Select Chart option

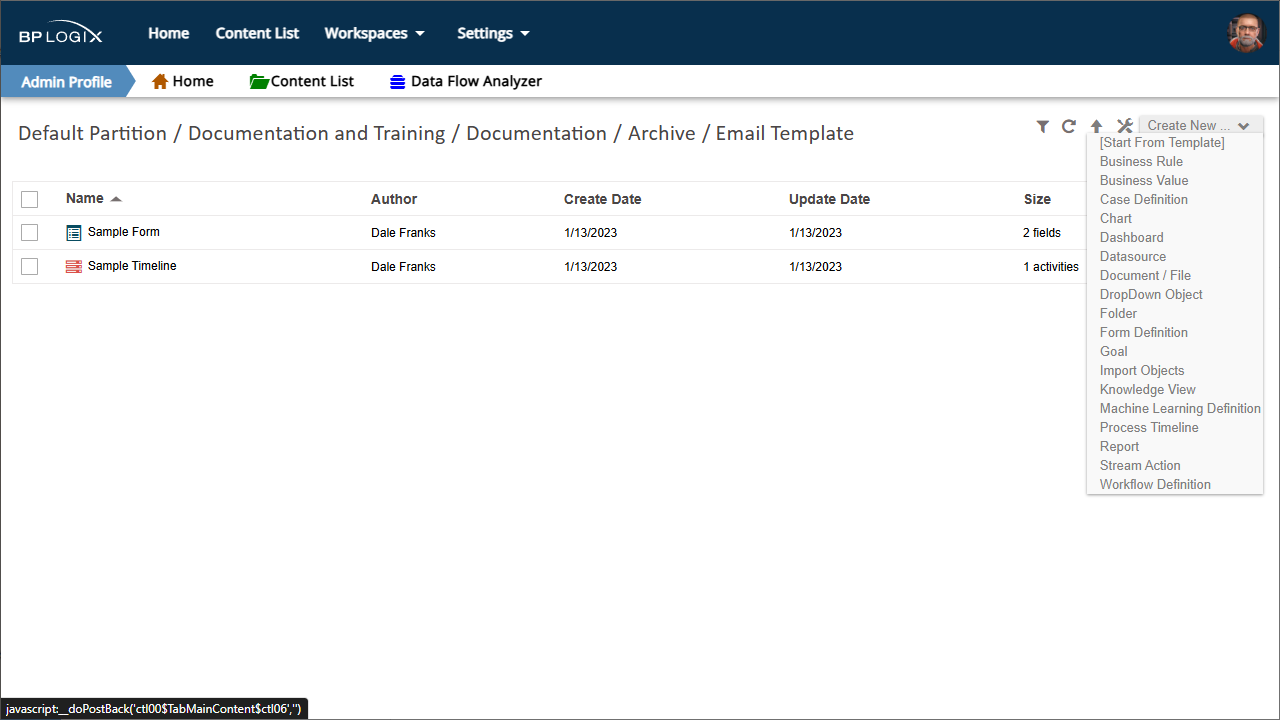click(1116, 219)
